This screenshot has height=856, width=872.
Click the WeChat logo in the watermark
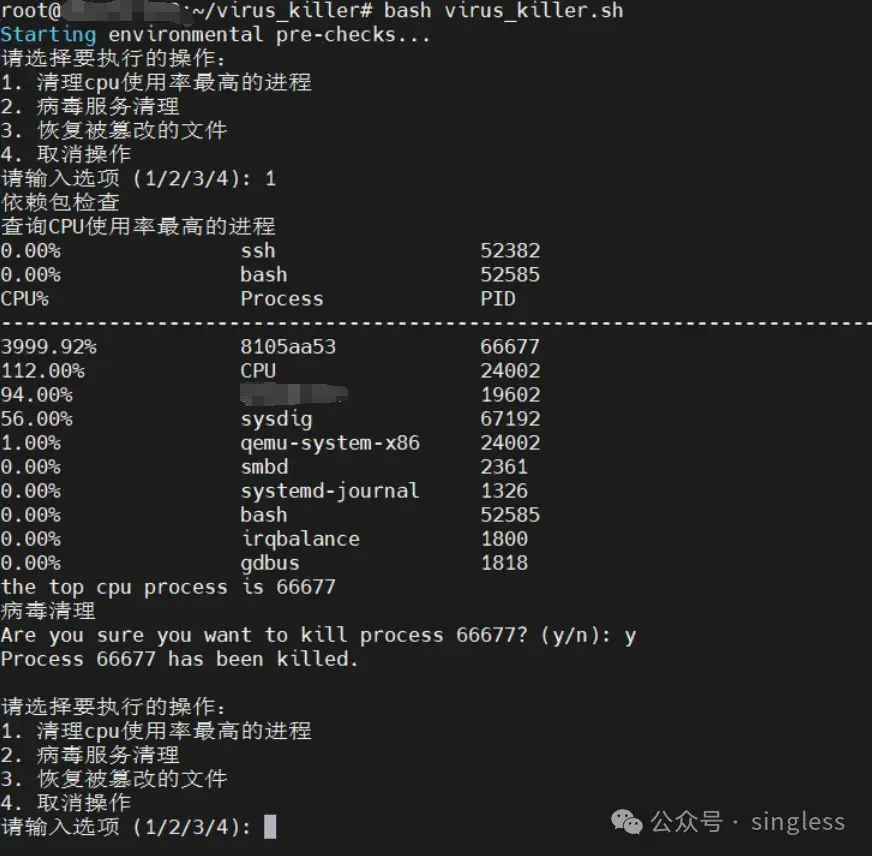pyautogui.click(x=629, y=822)
